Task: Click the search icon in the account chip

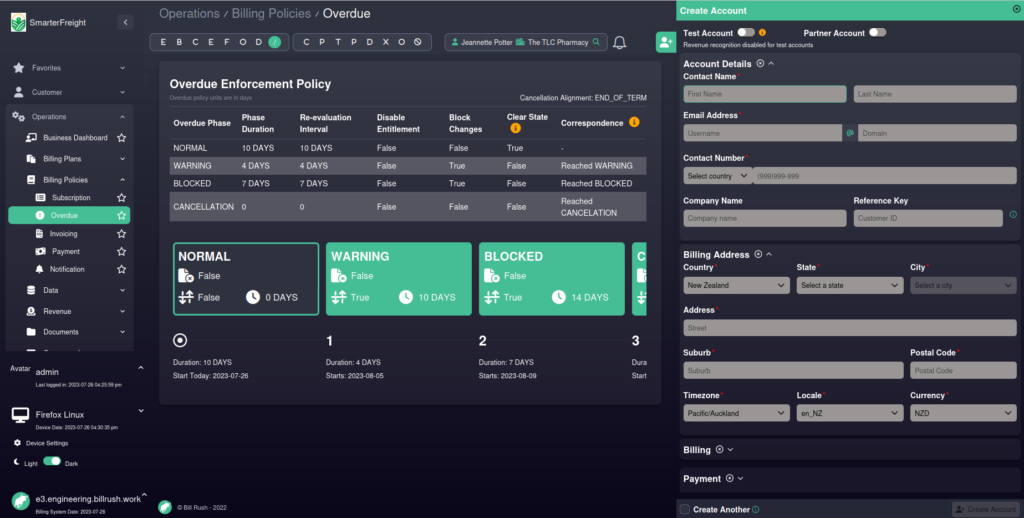Action: tap(596, 42)
